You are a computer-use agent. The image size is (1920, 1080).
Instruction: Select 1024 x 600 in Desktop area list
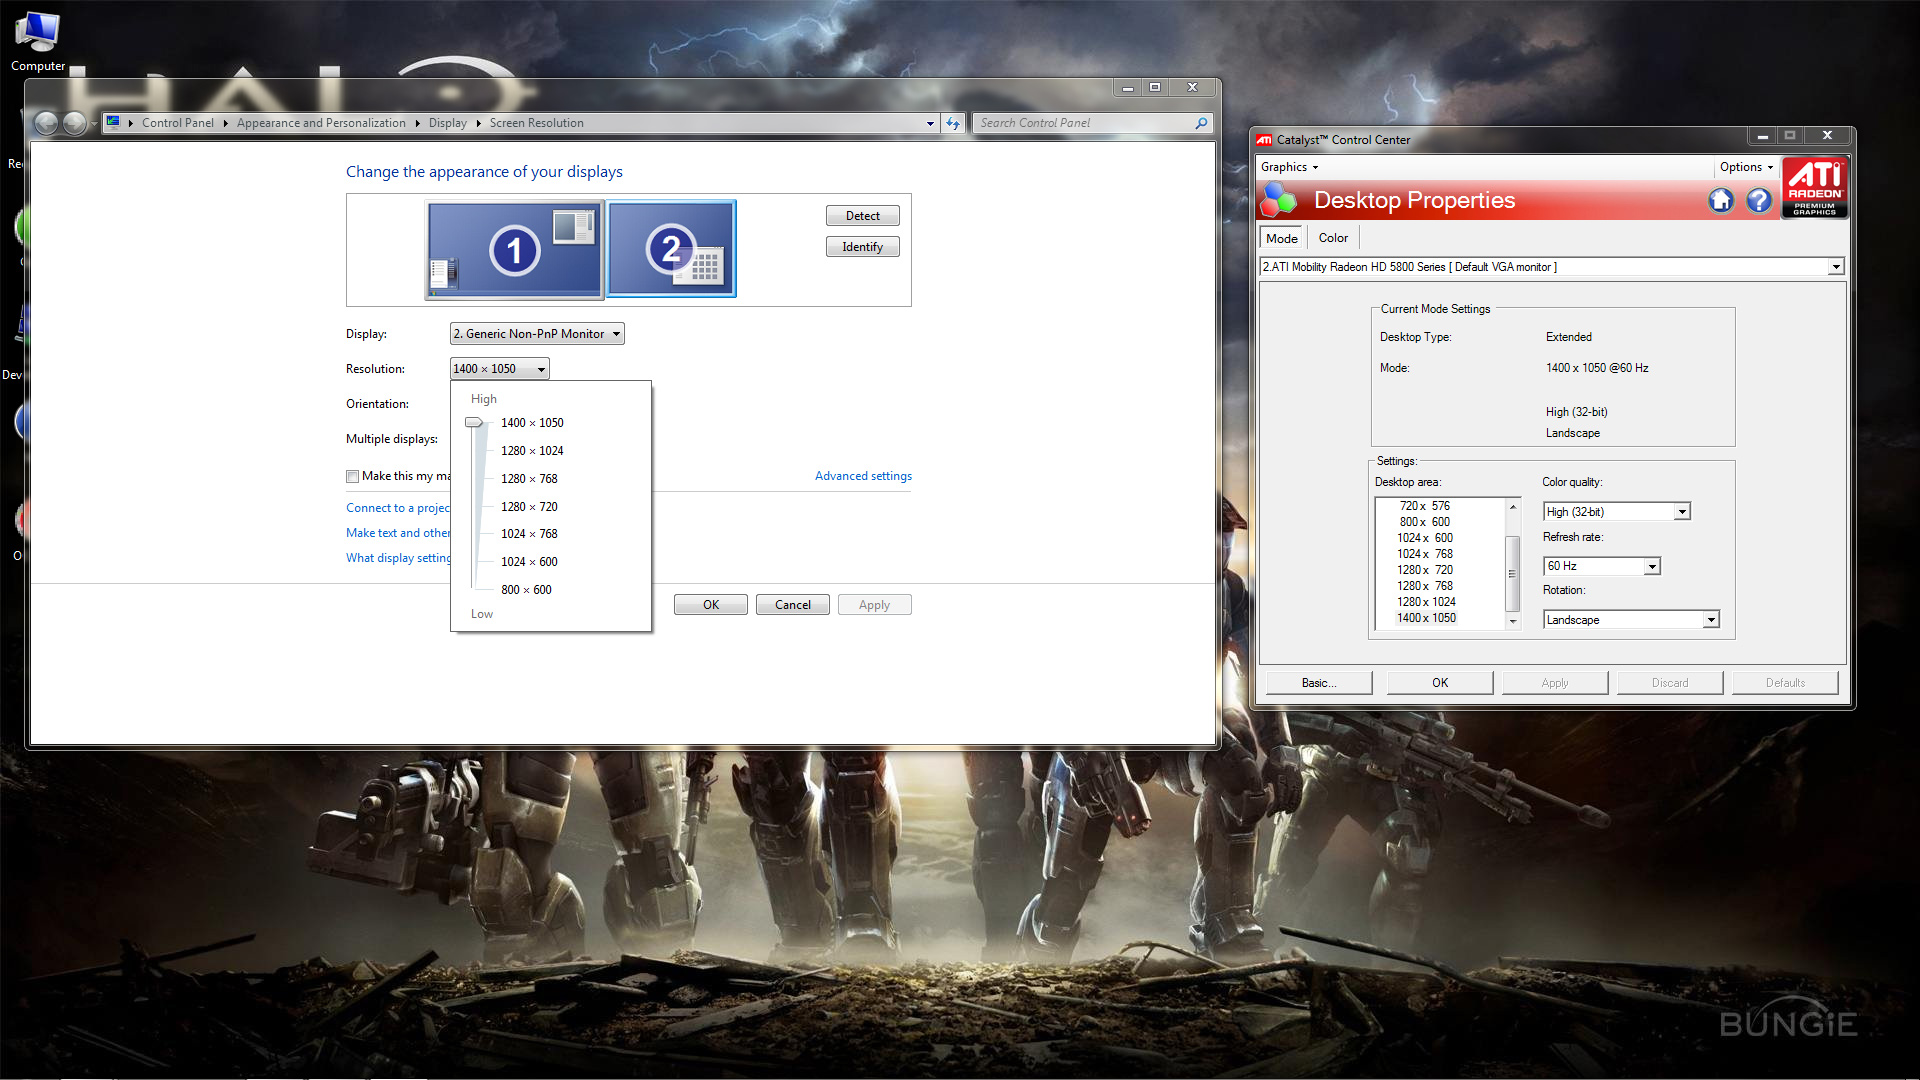pyautogui.click(x=1425, y=538)
